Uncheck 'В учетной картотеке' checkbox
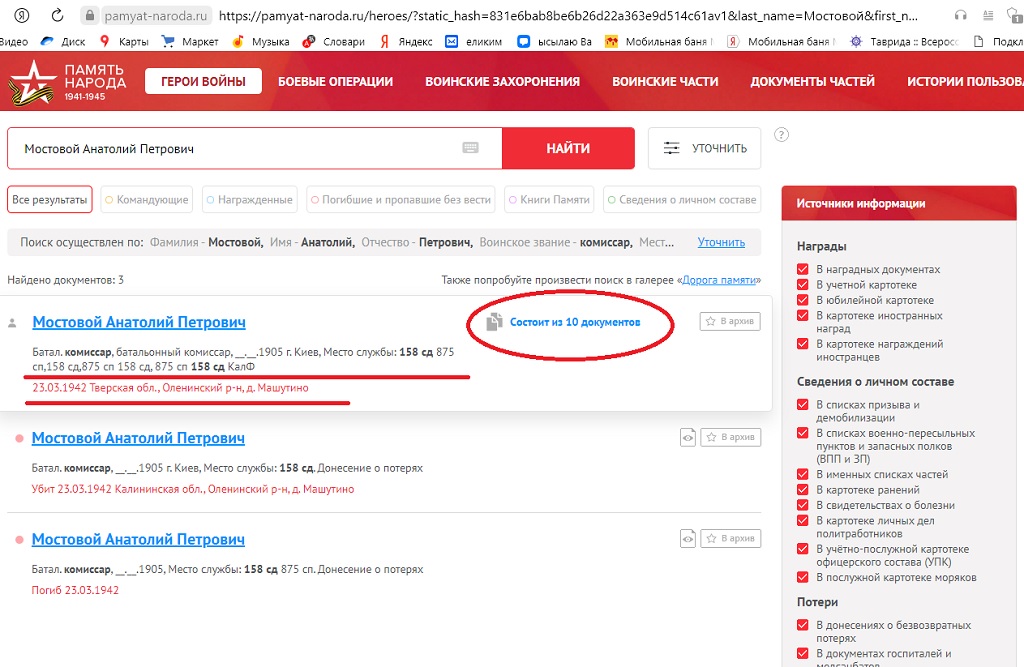1024x667 pixels. pos(803,285)
